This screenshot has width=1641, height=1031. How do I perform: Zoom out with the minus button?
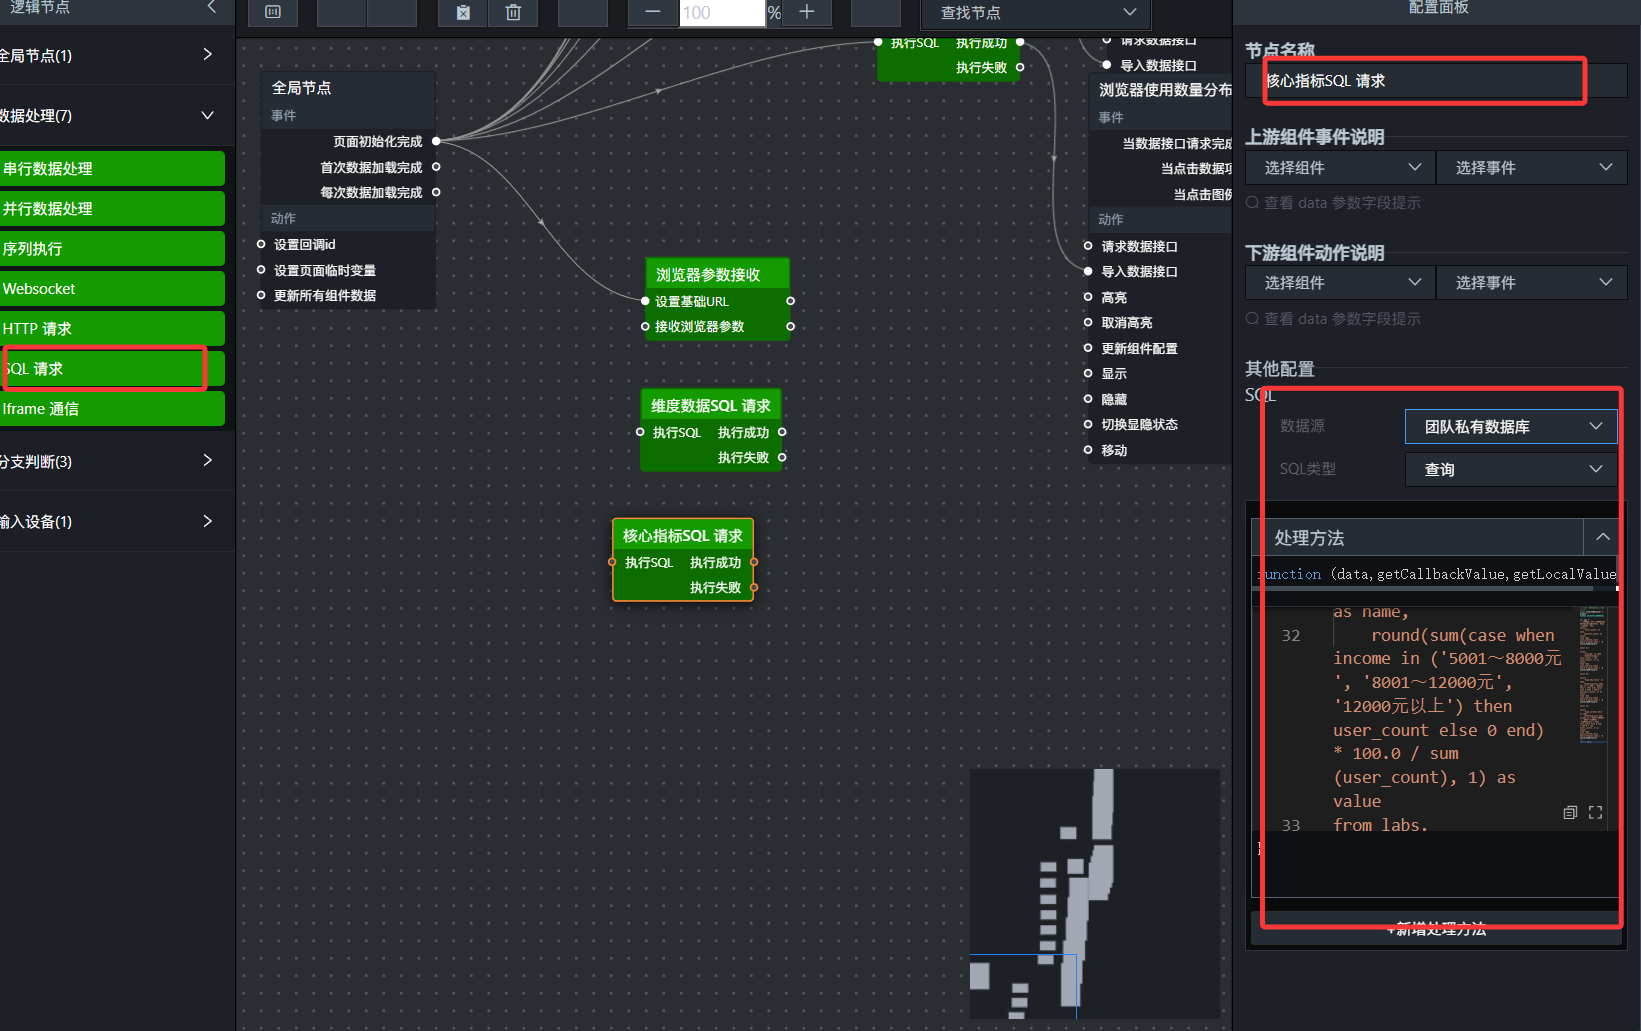tap(653, 12)
